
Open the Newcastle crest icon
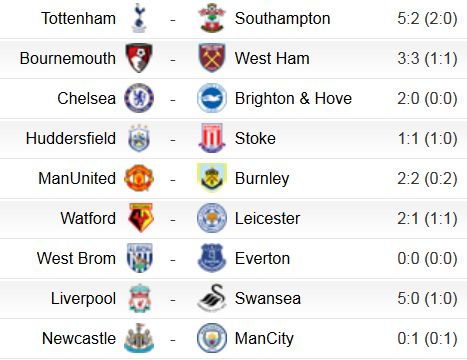[x=139, y=338]
